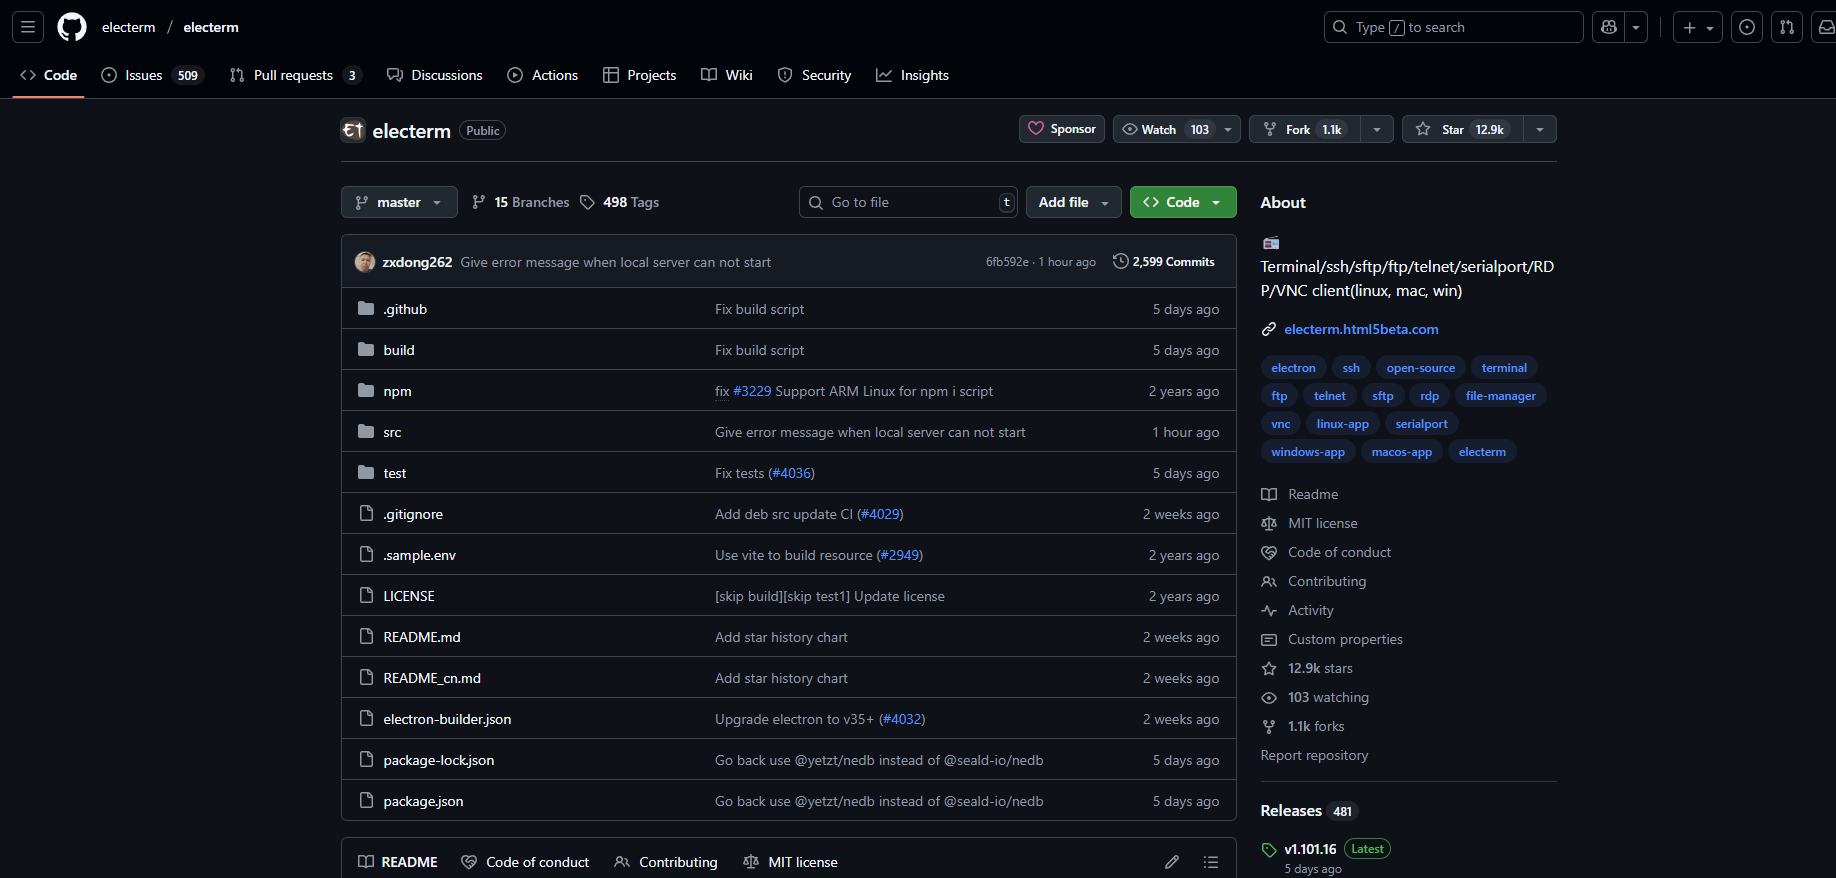Viewport: 1836px width, 878px height.
Task: Open commit 6fb592e hash link
Action: click(1007, 262)
